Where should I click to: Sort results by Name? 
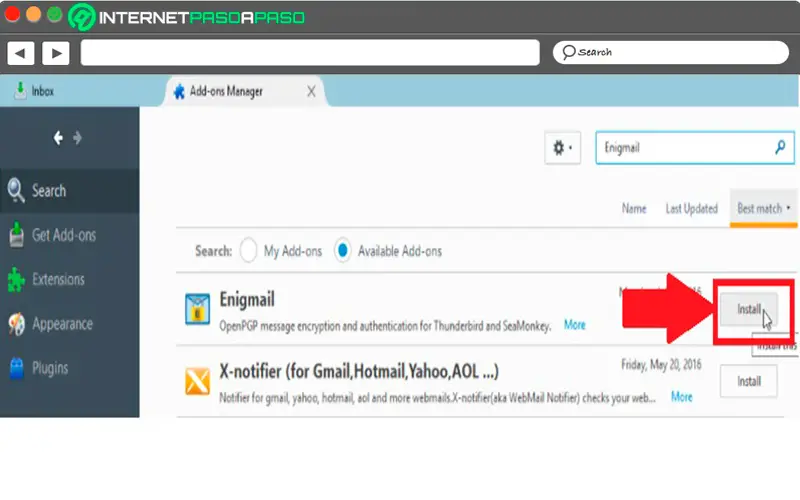[634, 209]
